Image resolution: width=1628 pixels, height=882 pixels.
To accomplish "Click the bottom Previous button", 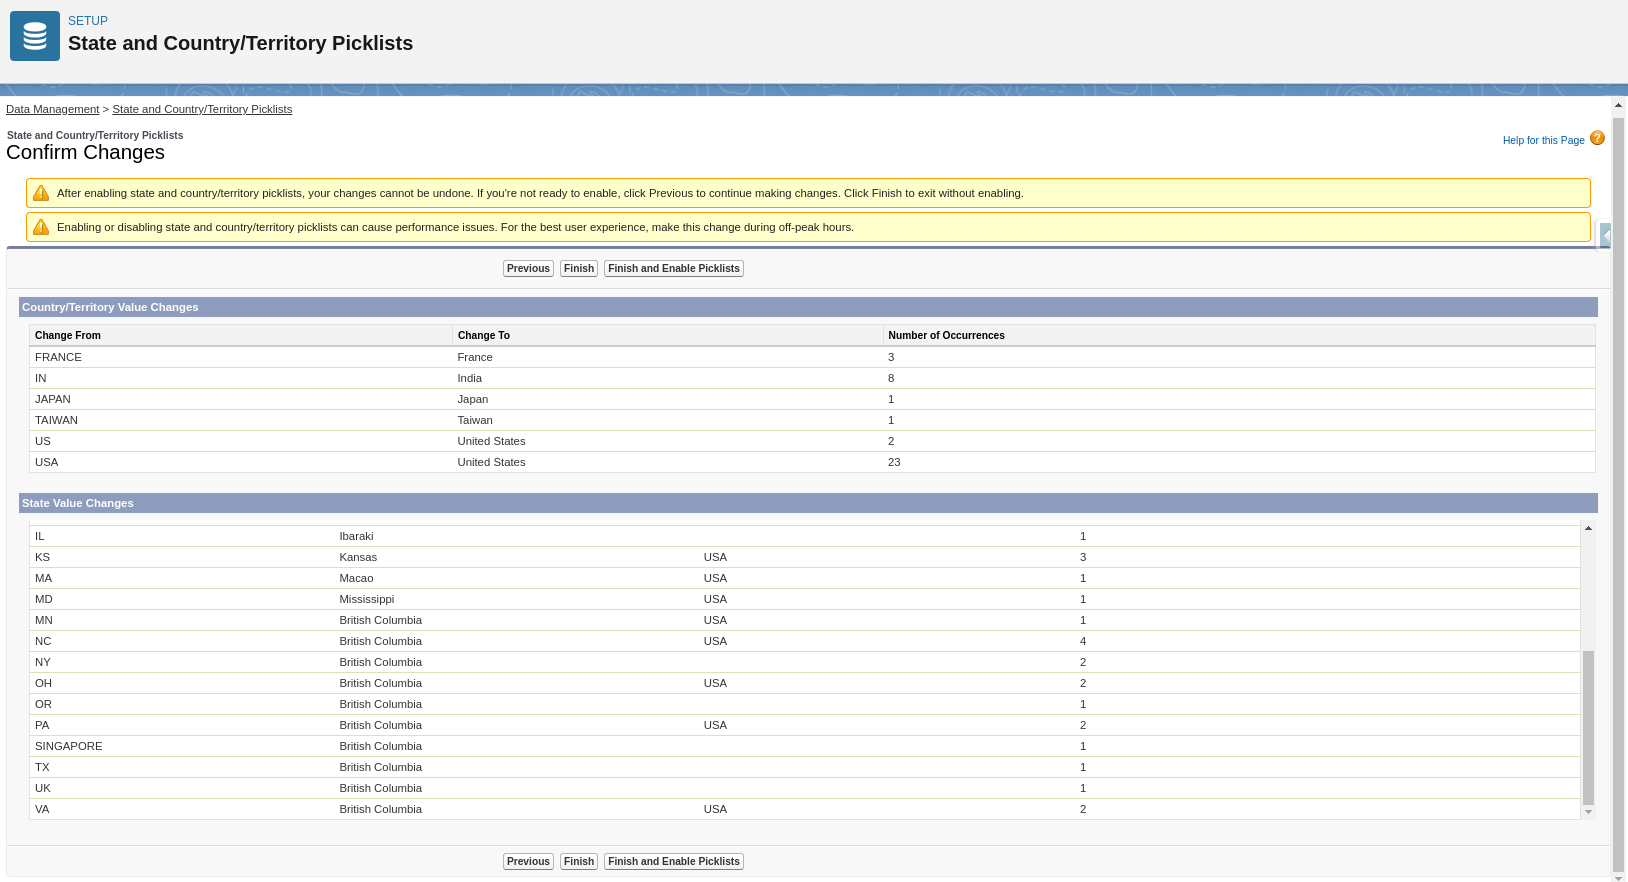I will click(528, 861).
